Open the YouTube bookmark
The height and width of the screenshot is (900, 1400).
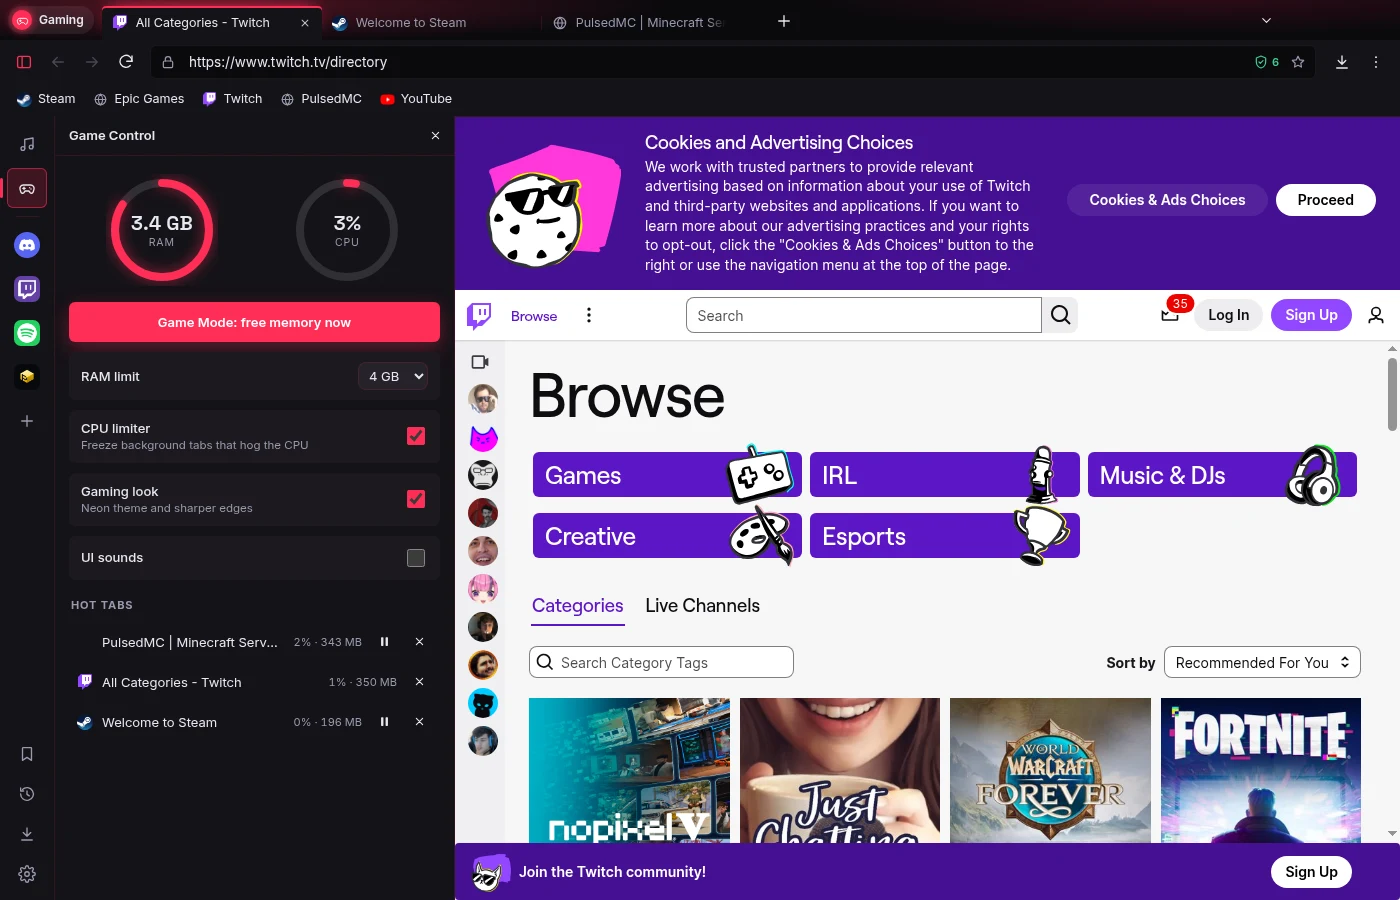(416, 99)
